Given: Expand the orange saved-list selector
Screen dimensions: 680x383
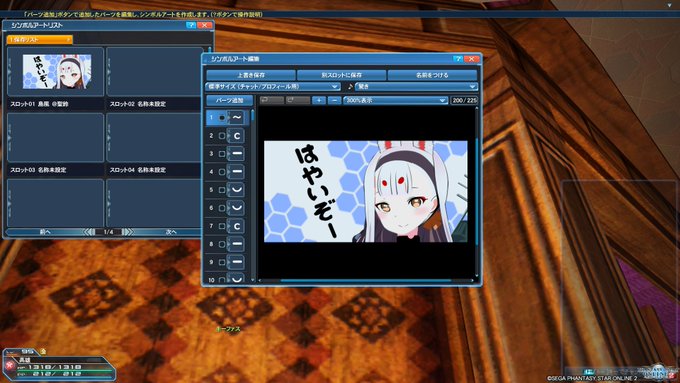Looking at the screenshot, I should click(x=39, y=39).
